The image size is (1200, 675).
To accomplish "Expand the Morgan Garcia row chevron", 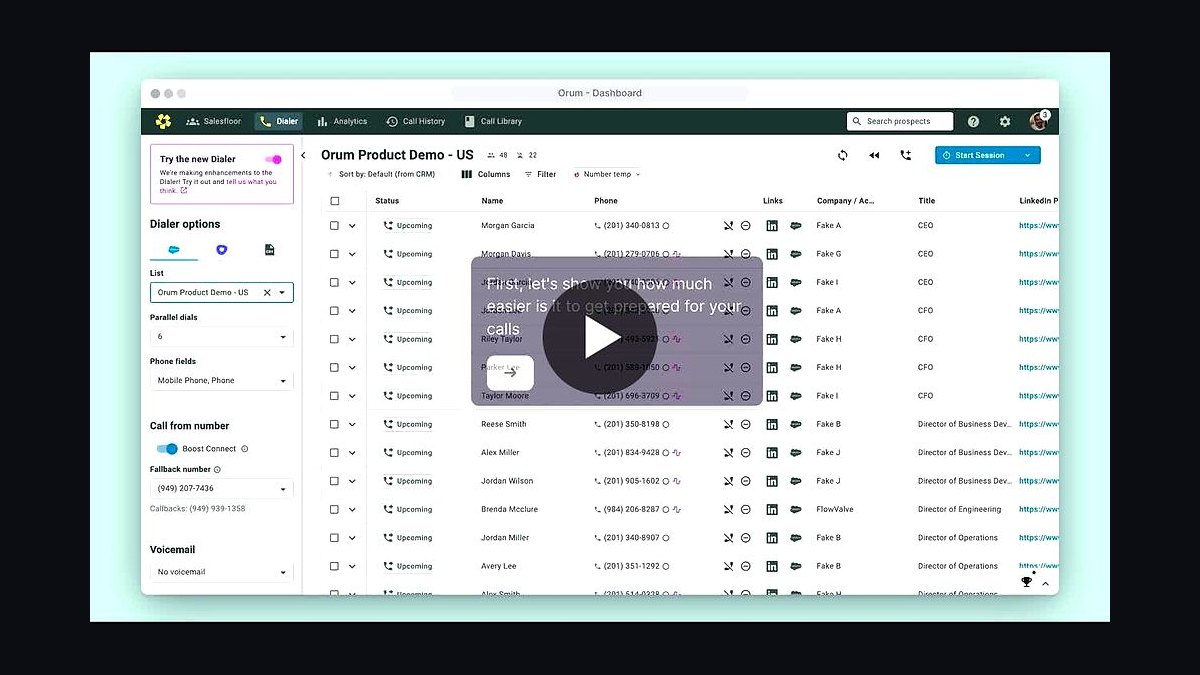I will (x=352, y=226).
